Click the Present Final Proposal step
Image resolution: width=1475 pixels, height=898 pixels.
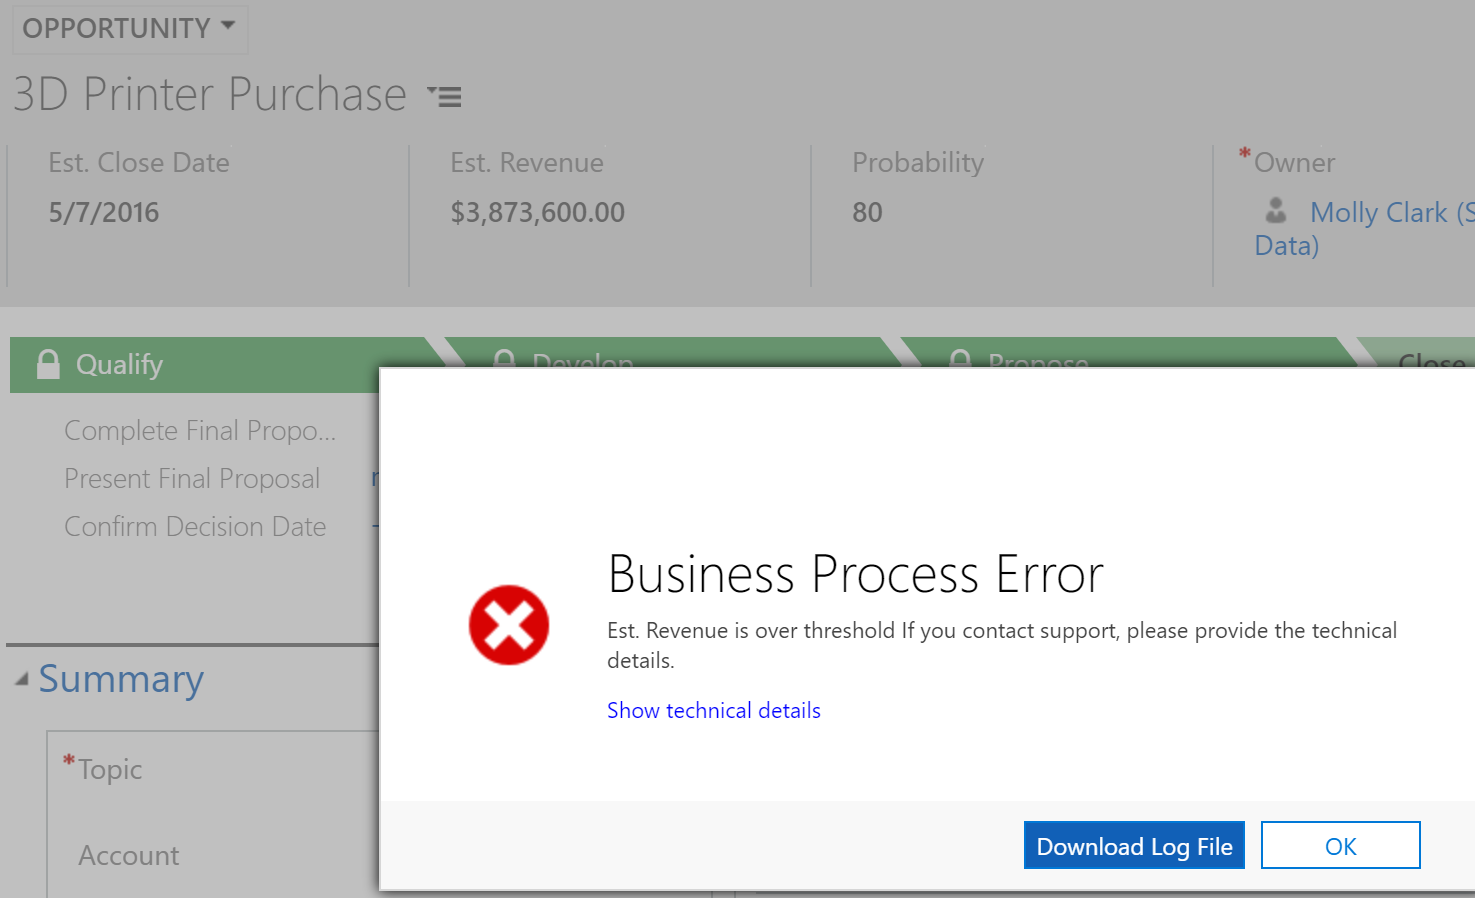(192, 479)
